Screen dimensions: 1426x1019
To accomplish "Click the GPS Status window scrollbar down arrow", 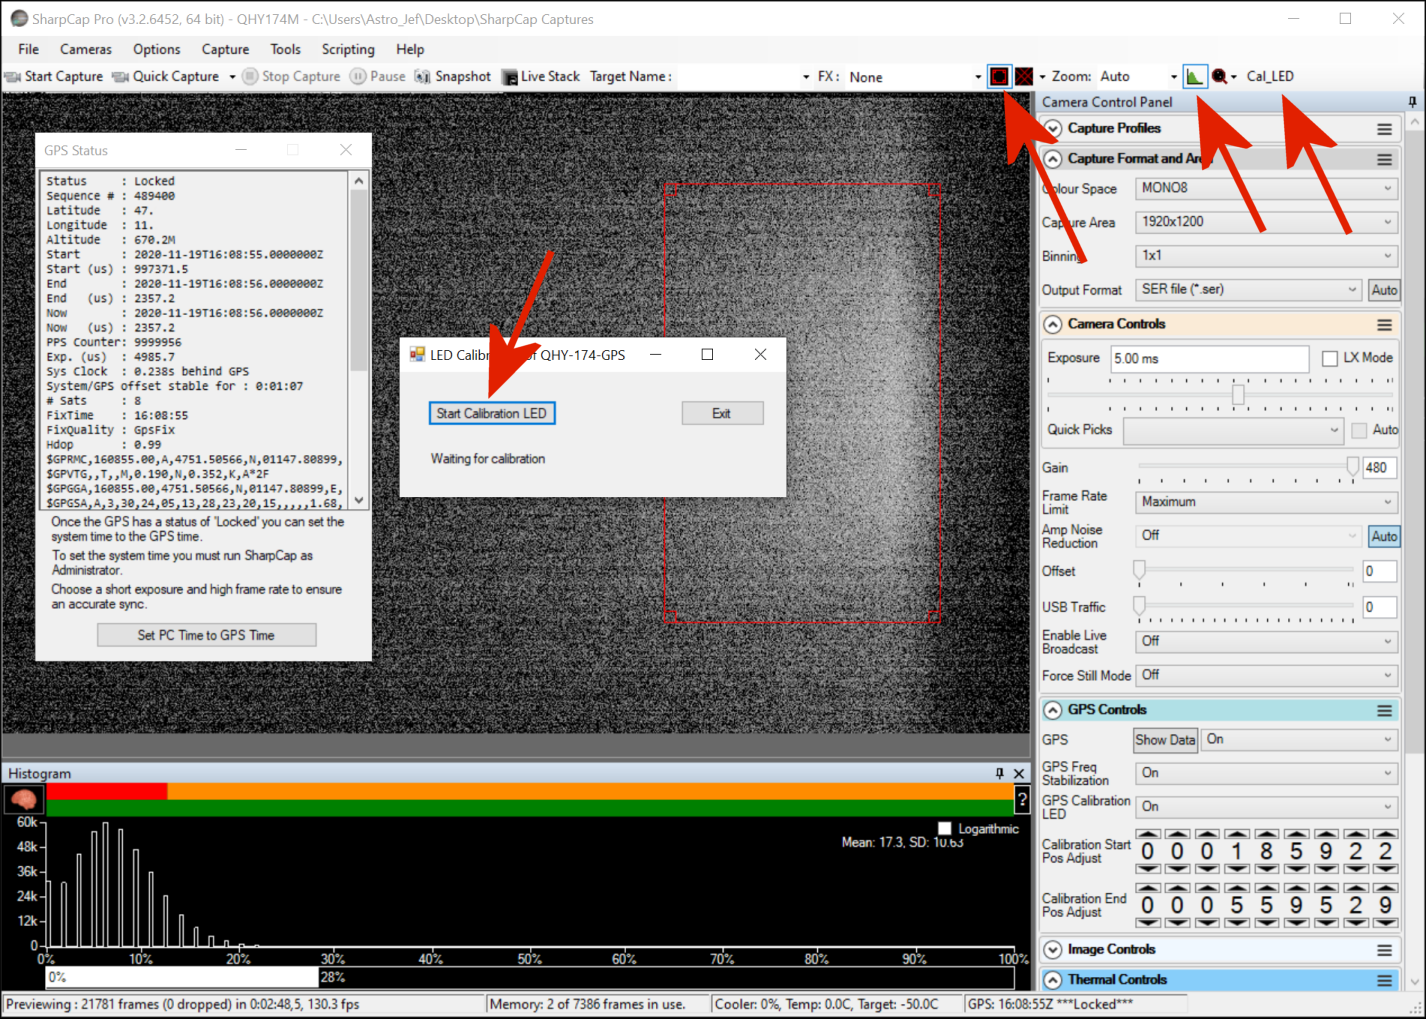I will pos(359,500).
